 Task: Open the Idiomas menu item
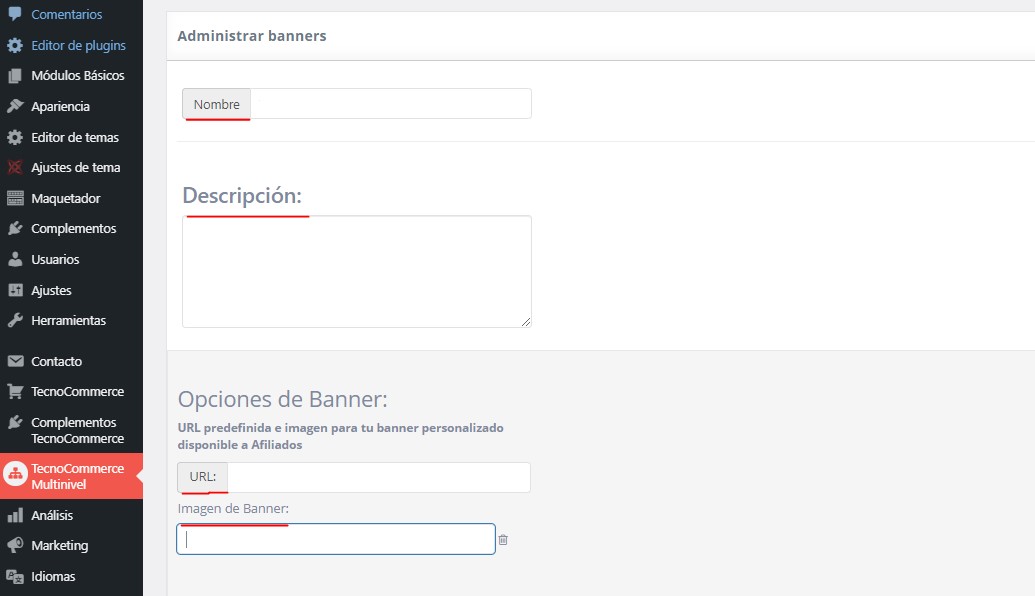point(53,576)
